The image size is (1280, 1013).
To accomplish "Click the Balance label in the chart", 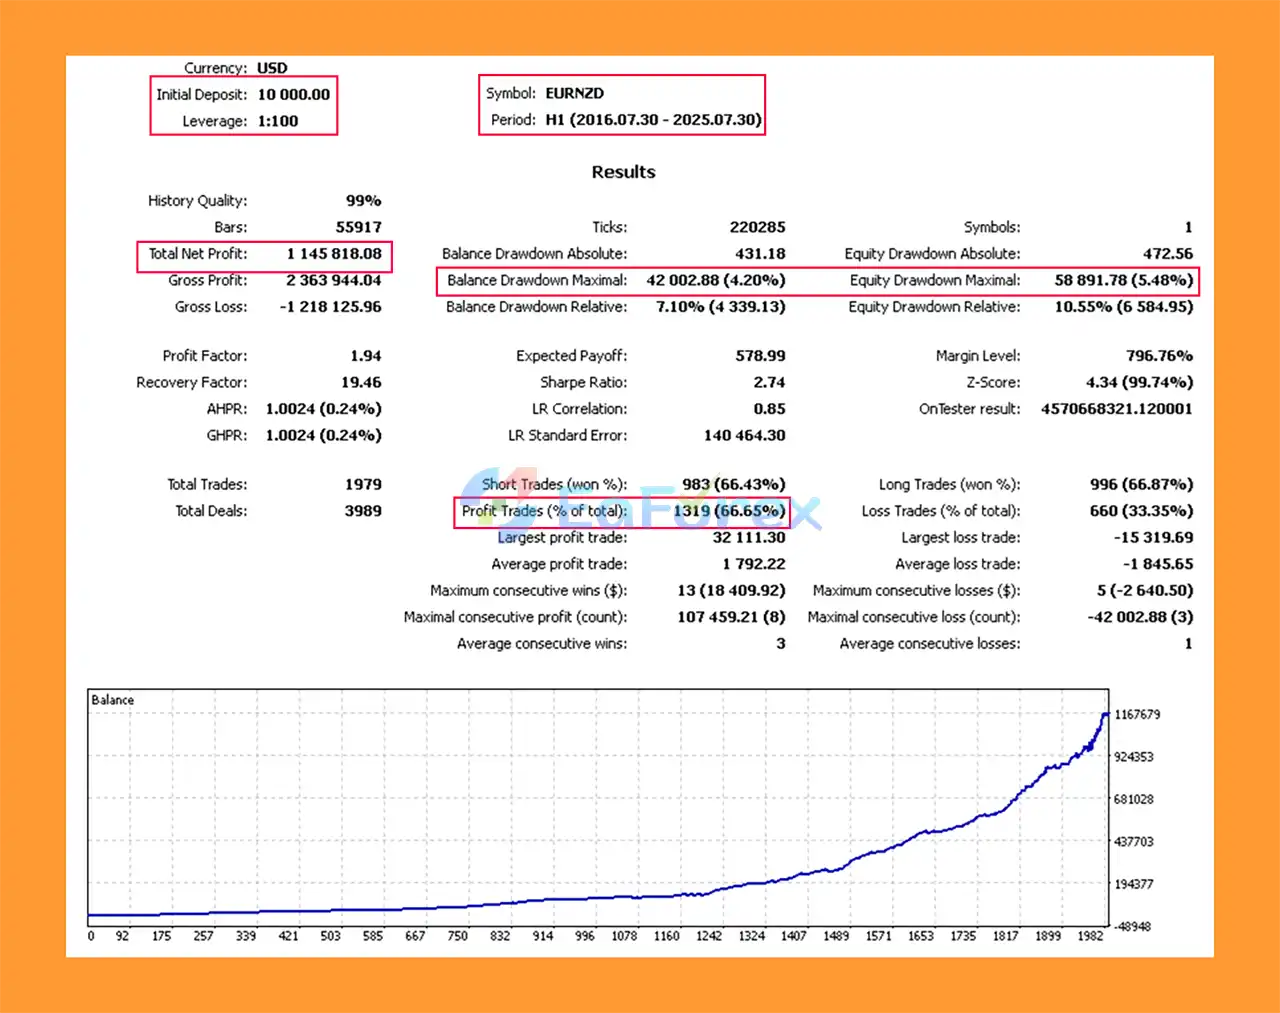I will pos(112,700).
